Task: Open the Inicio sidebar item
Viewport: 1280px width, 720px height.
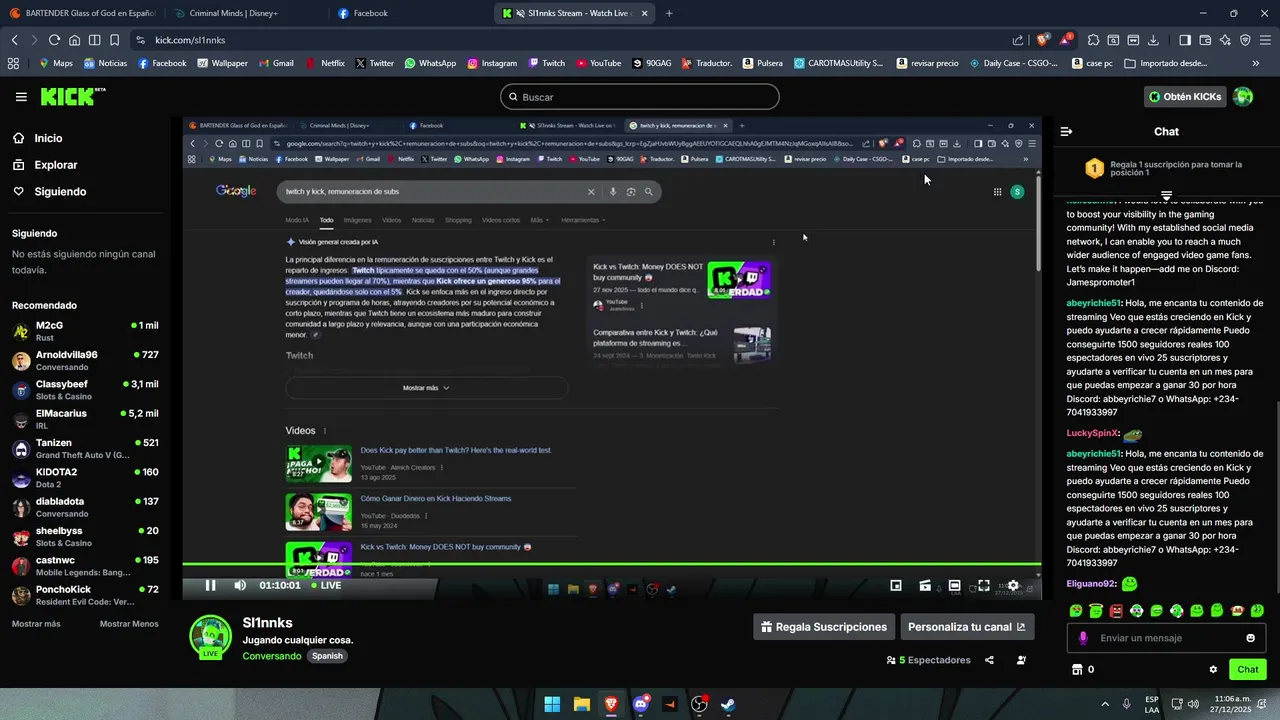Action: (x=48, y=138)
